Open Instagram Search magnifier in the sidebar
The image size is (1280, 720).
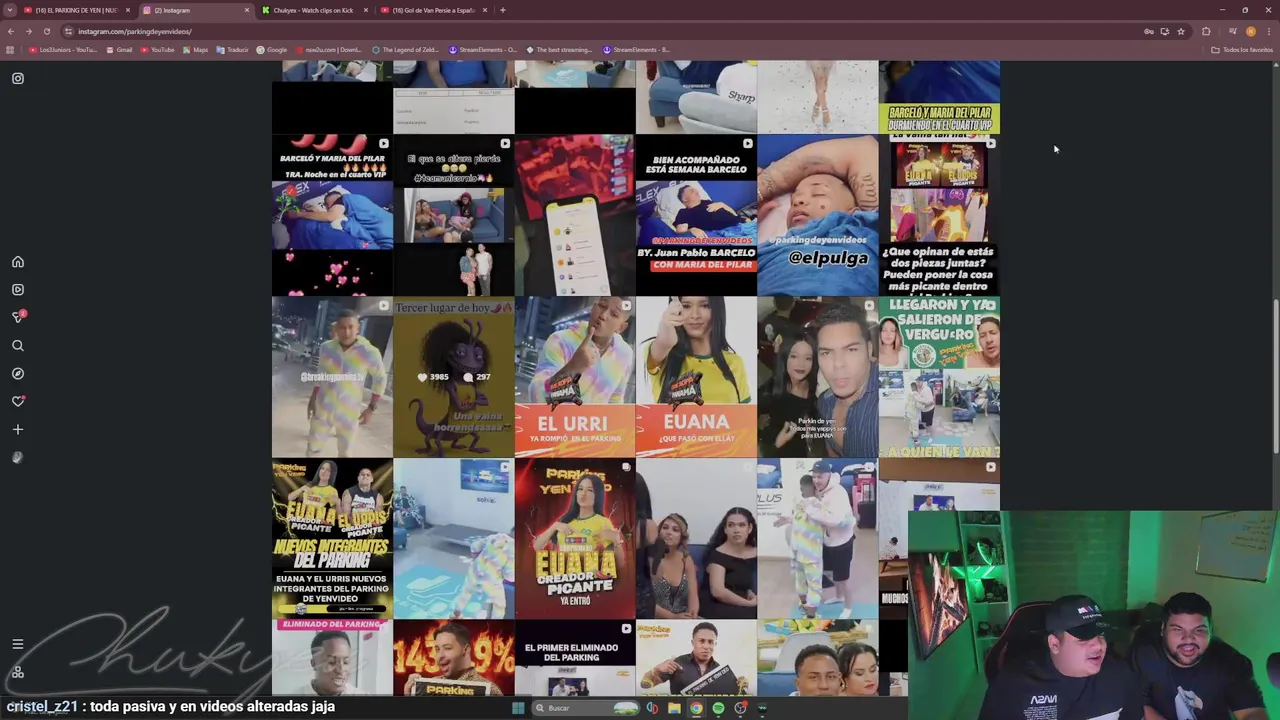(18, 346)
